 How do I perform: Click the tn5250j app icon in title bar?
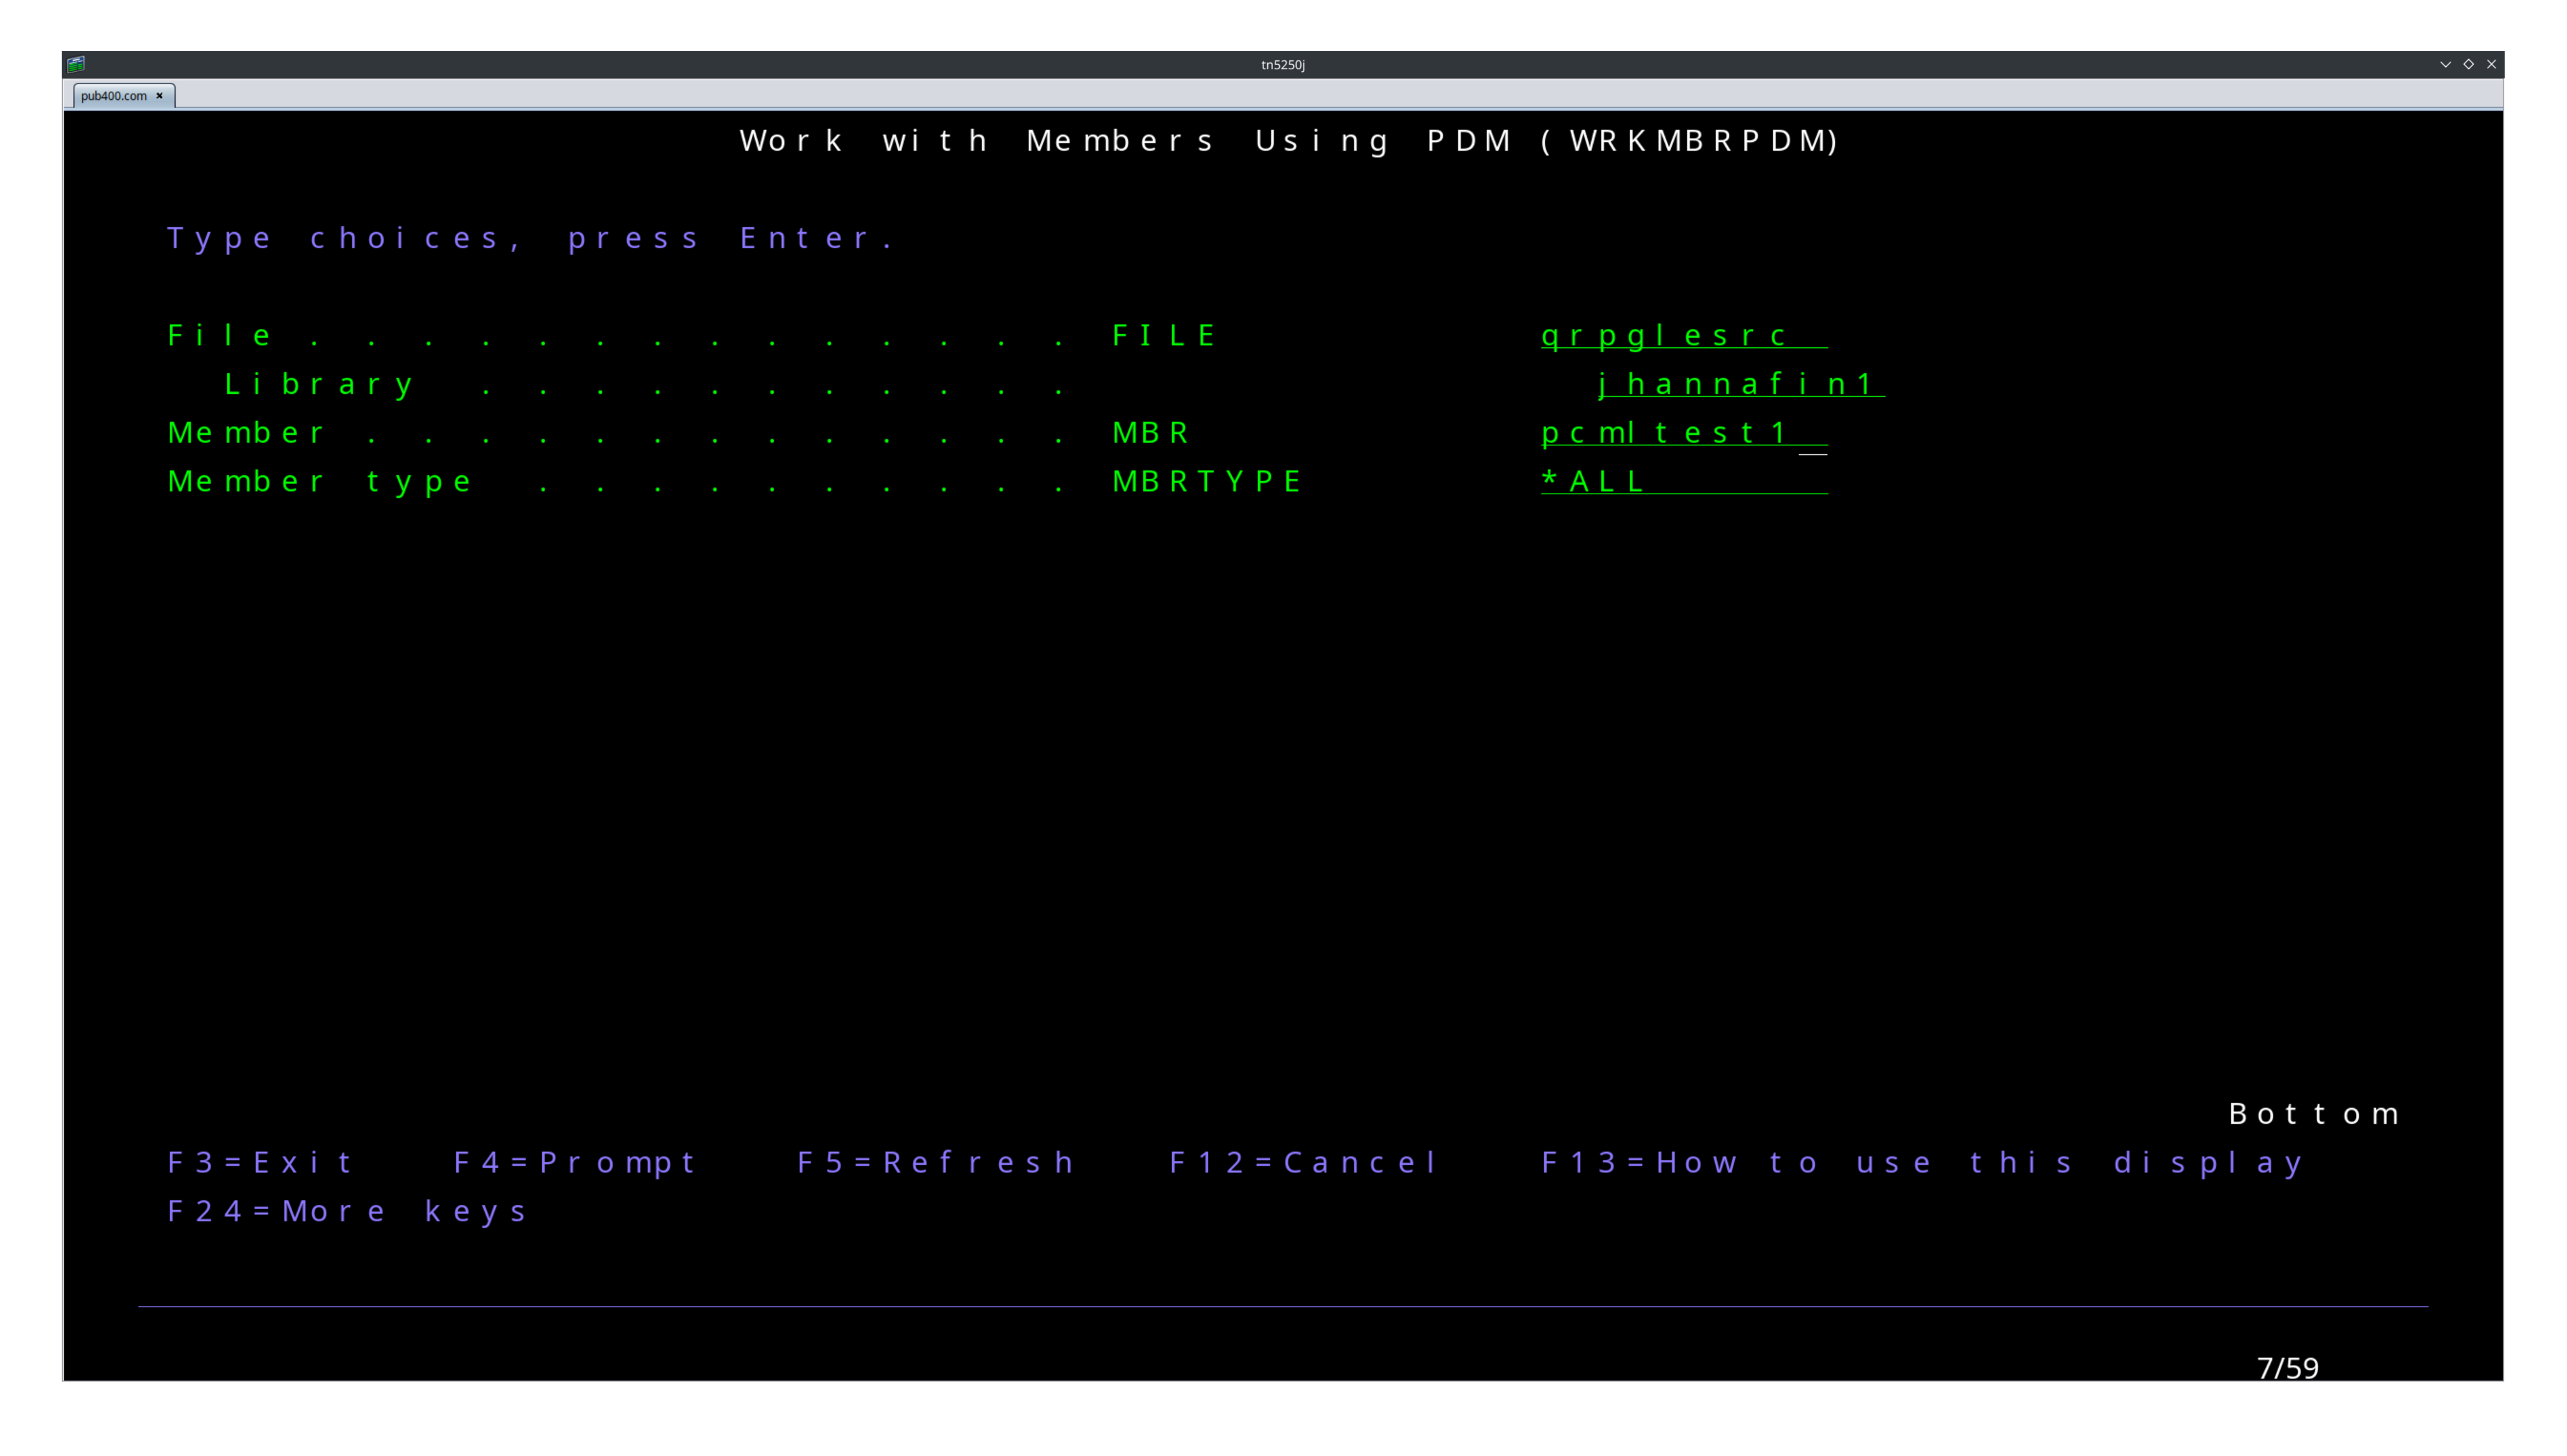76,64
